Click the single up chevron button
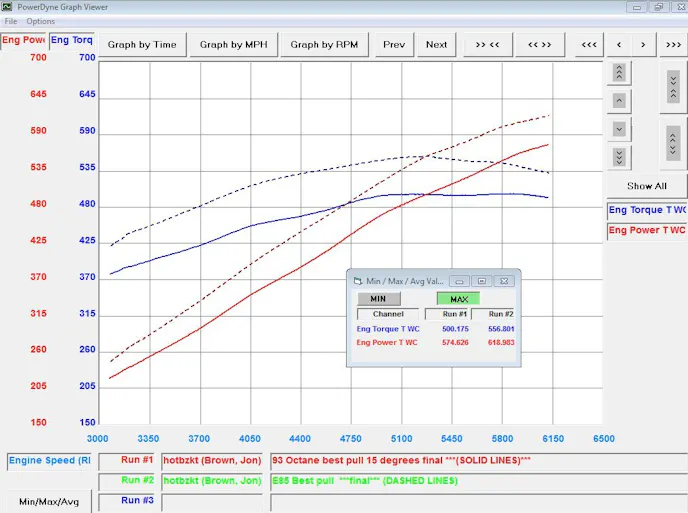The height and width of the screenshot is (513, 688). (620, 101)
